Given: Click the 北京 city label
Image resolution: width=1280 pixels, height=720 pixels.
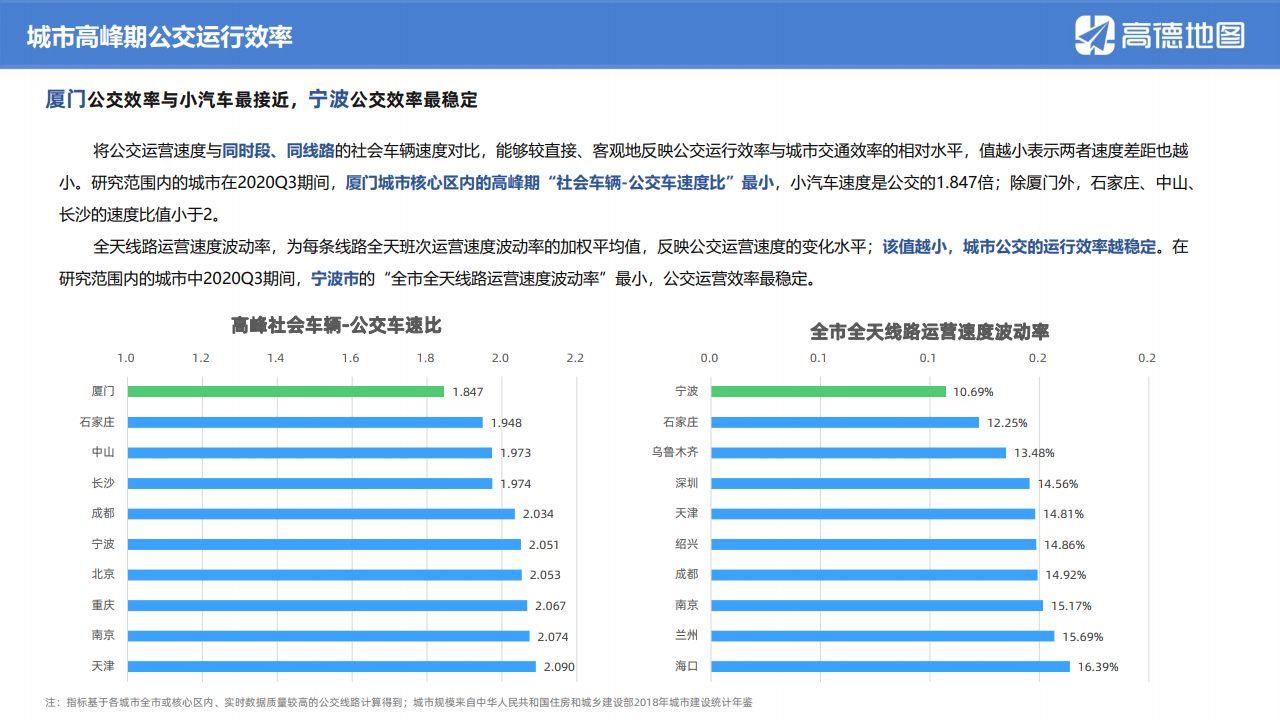Looking at the screenshot, I should [103, 574].
